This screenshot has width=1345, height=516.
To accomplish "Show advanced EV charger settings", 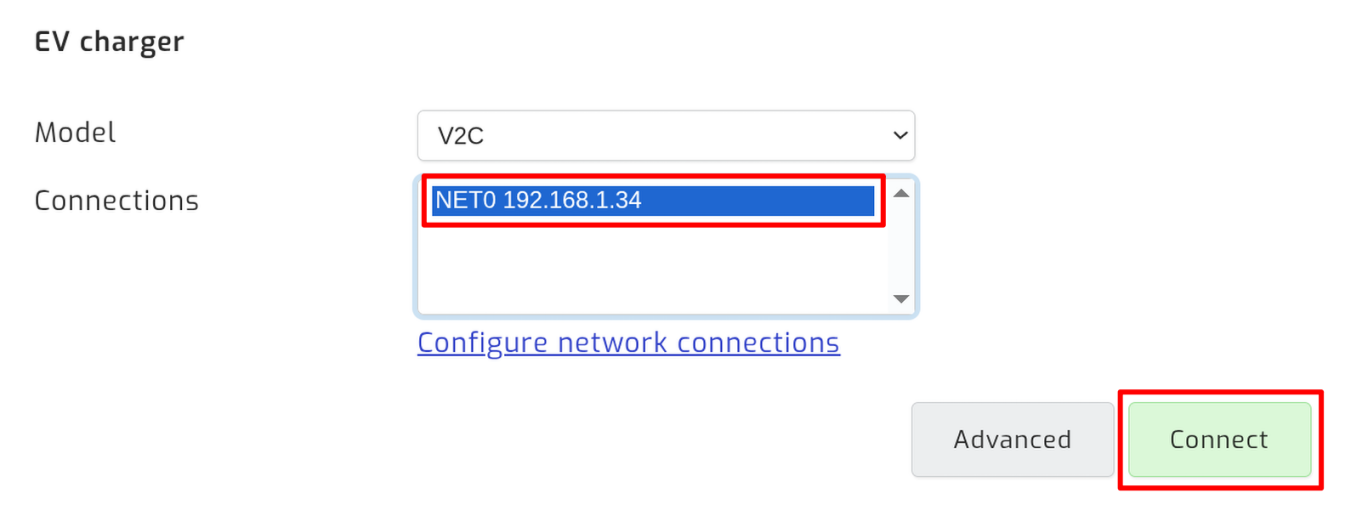I will (x=1012, y=440).
